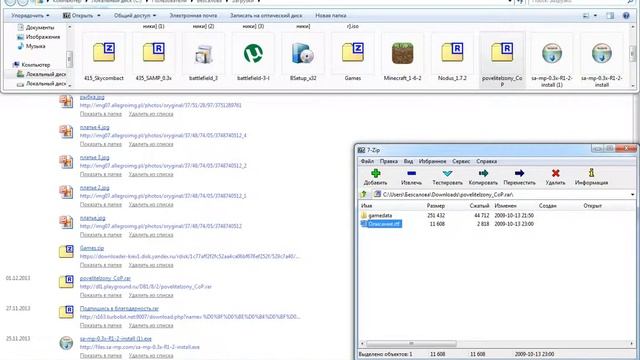Select the highlighted rtf file in 7-Zip
The image size is (640, 360).
381,224
